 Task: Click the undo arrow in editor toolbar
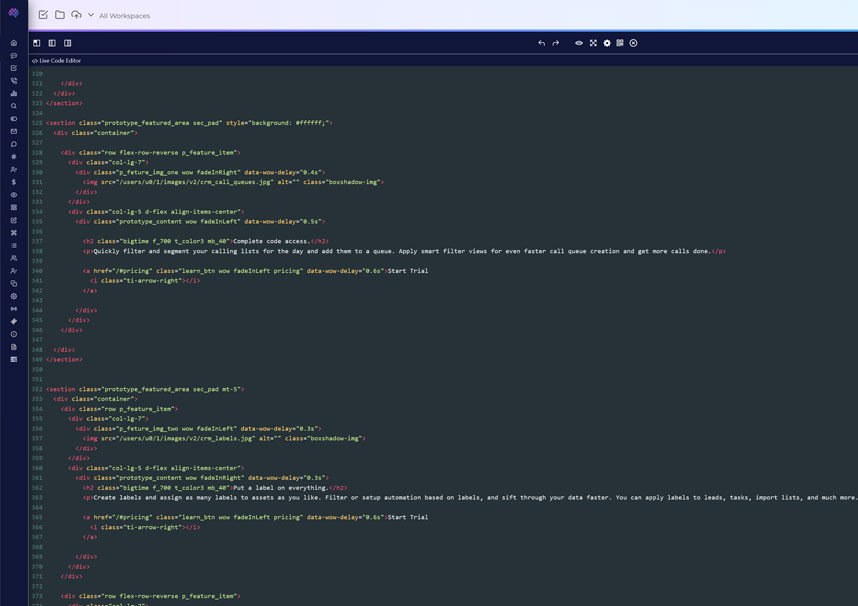tap(542, 43)
